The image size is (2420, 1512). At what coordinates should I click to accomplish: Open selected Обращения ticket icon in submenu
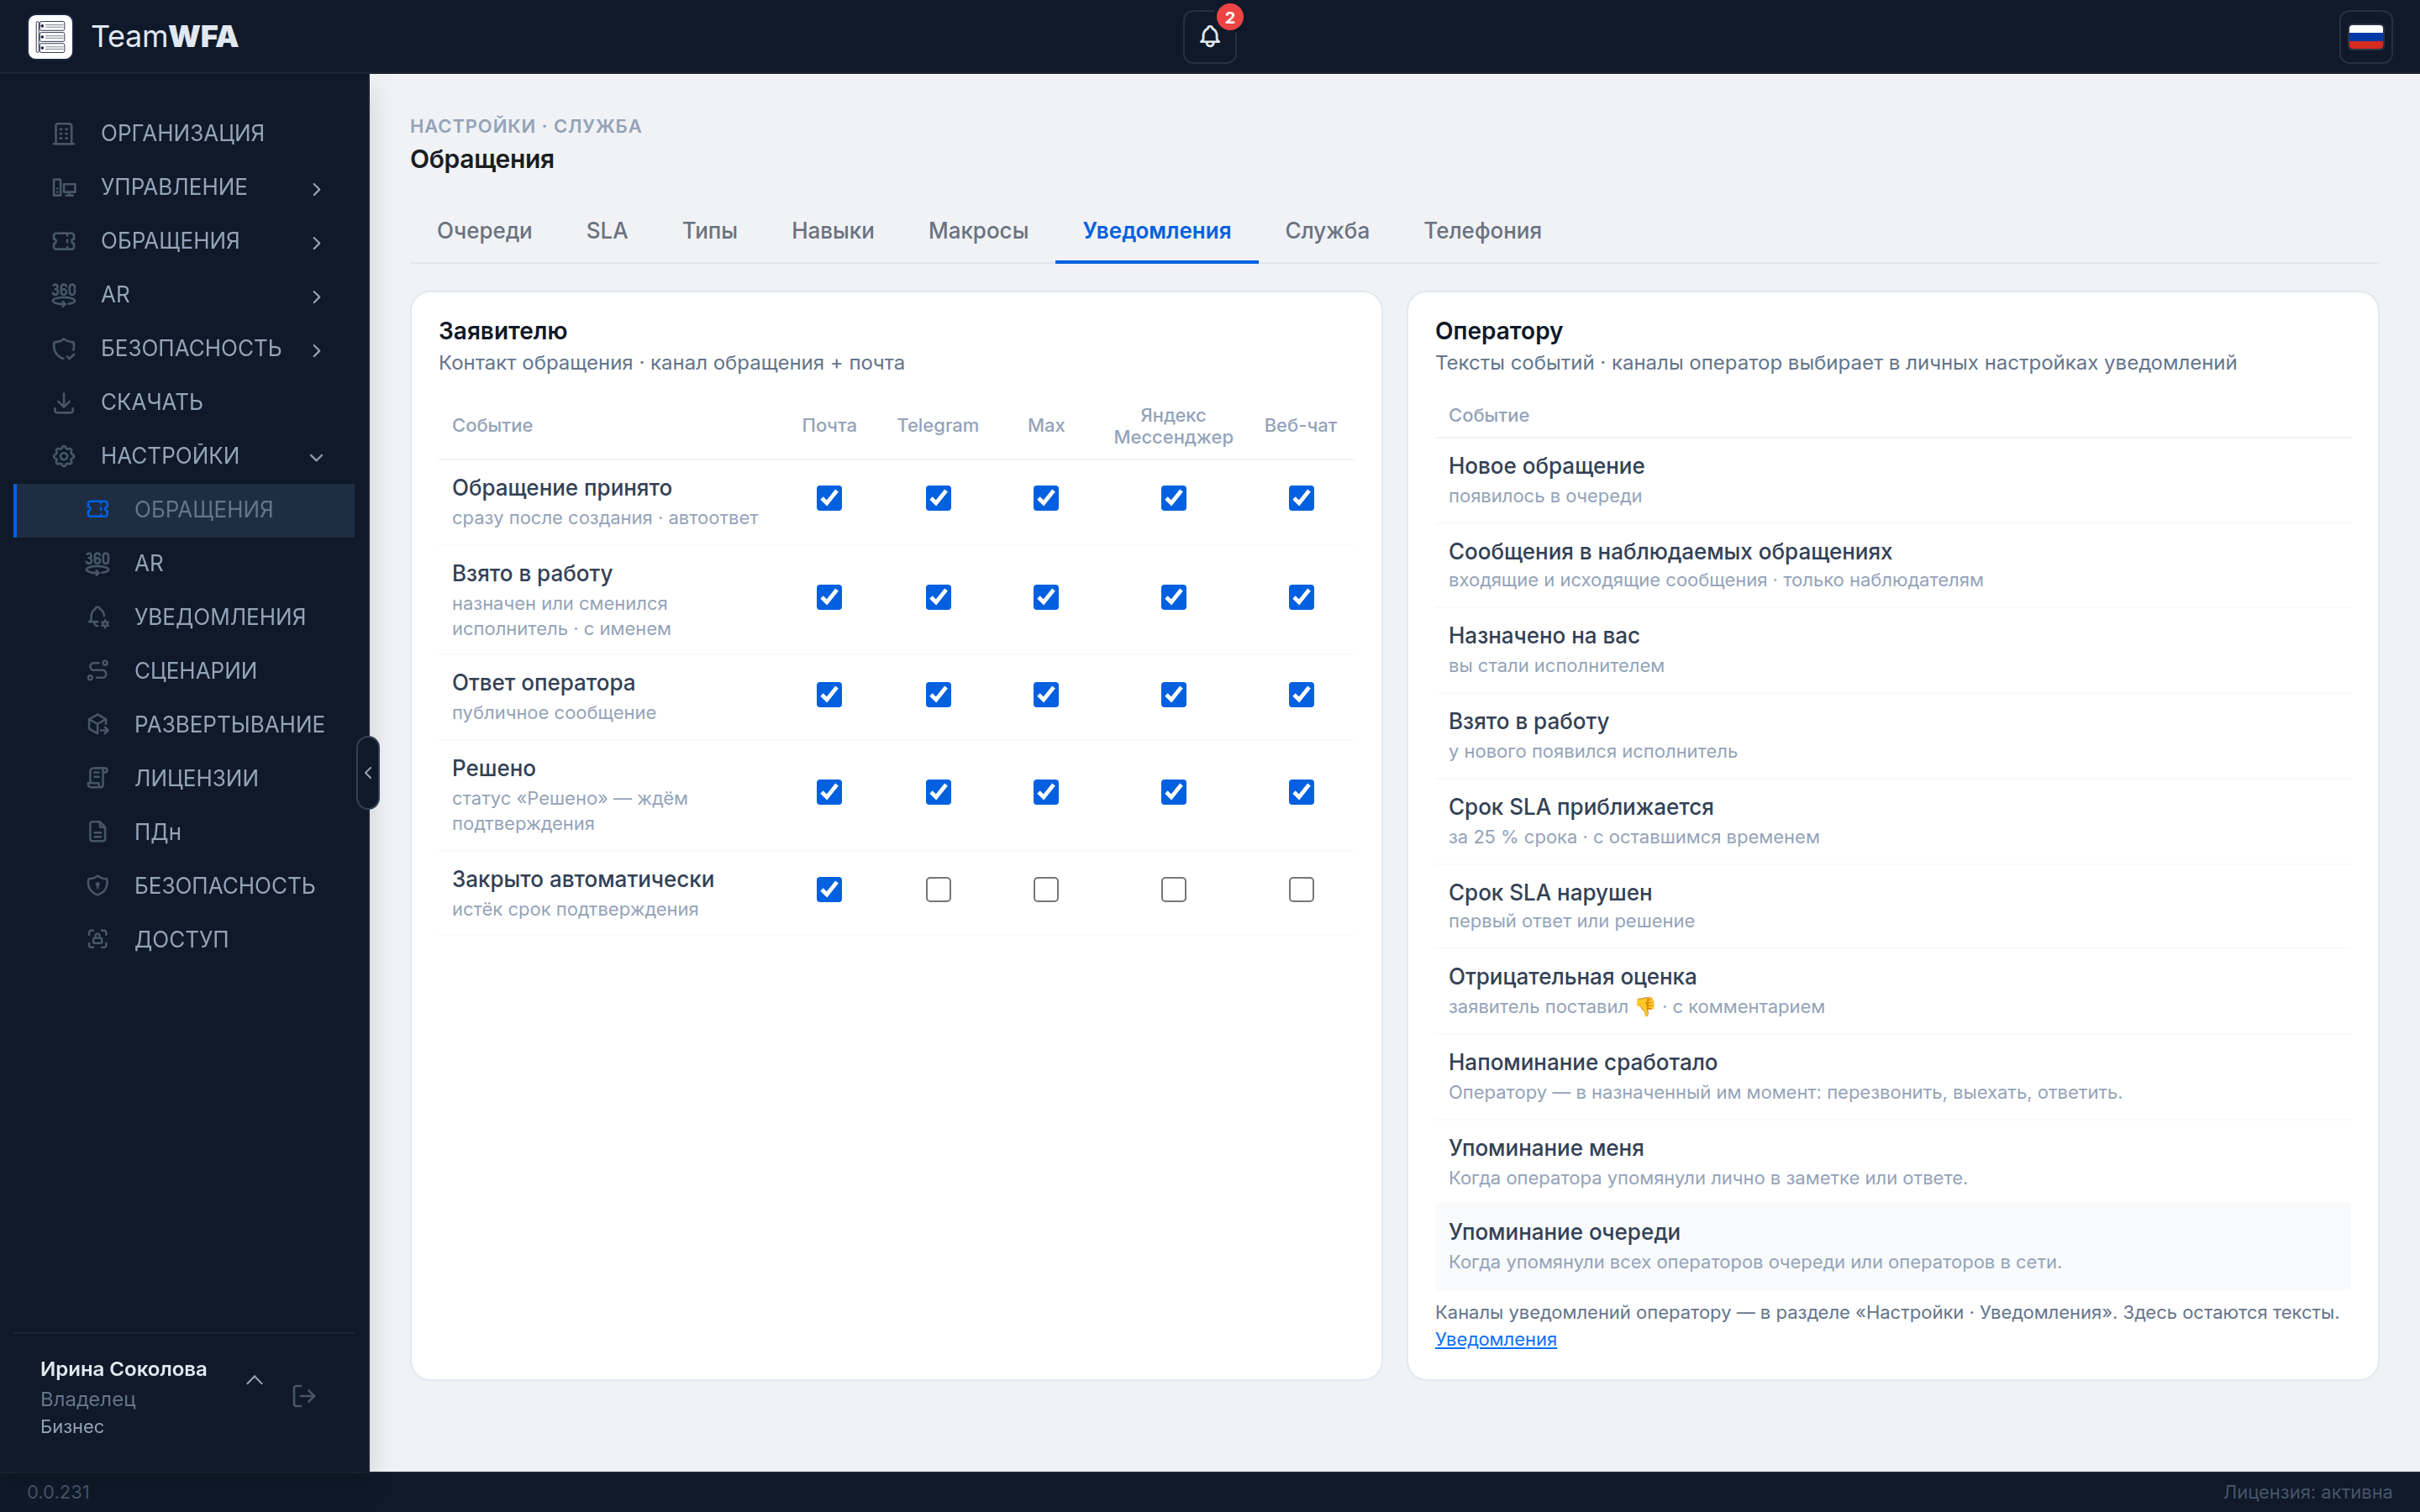(x=98, y=510)
